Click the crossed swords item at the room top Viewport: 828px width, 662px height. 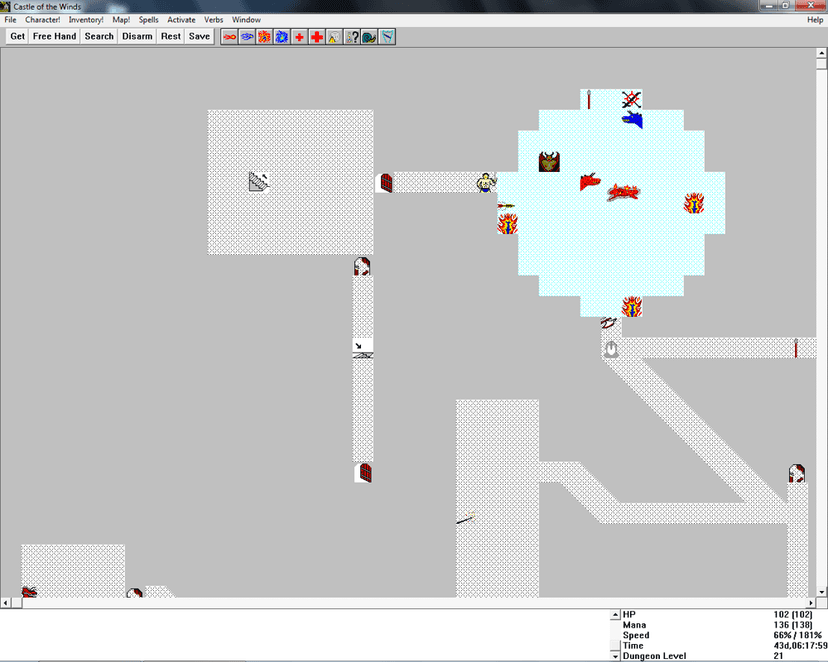coord(632,99)
